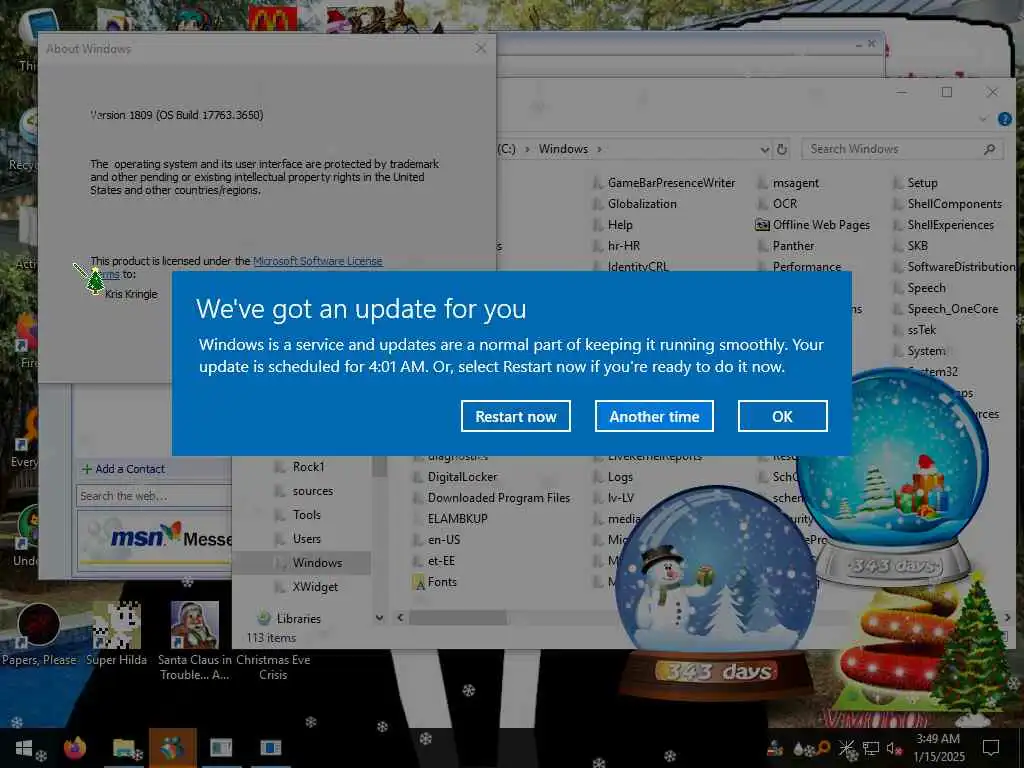
Task: Focus the Search the web field
Action: [x=153, y=496]
